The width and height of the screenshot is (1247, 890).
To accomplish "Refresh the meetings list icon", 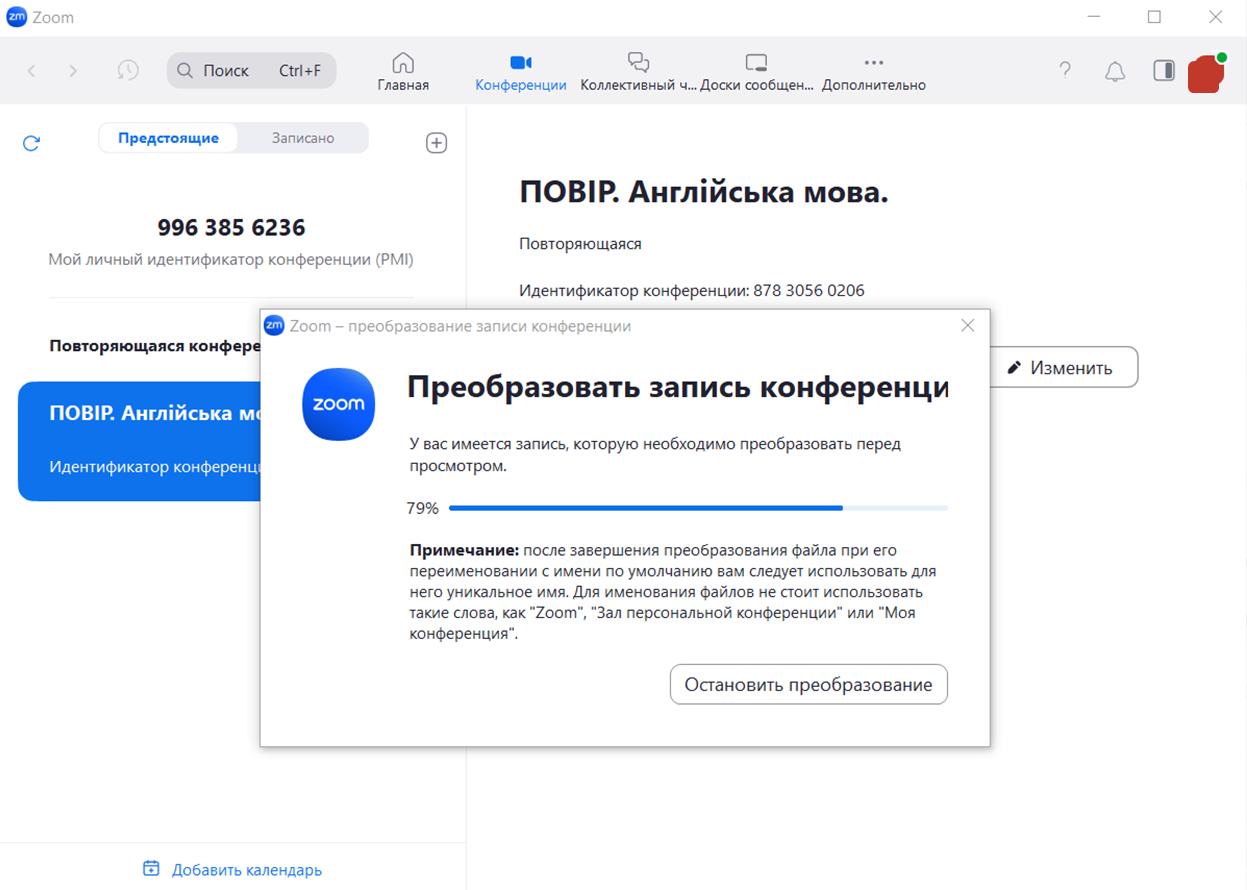I will 31,143.
